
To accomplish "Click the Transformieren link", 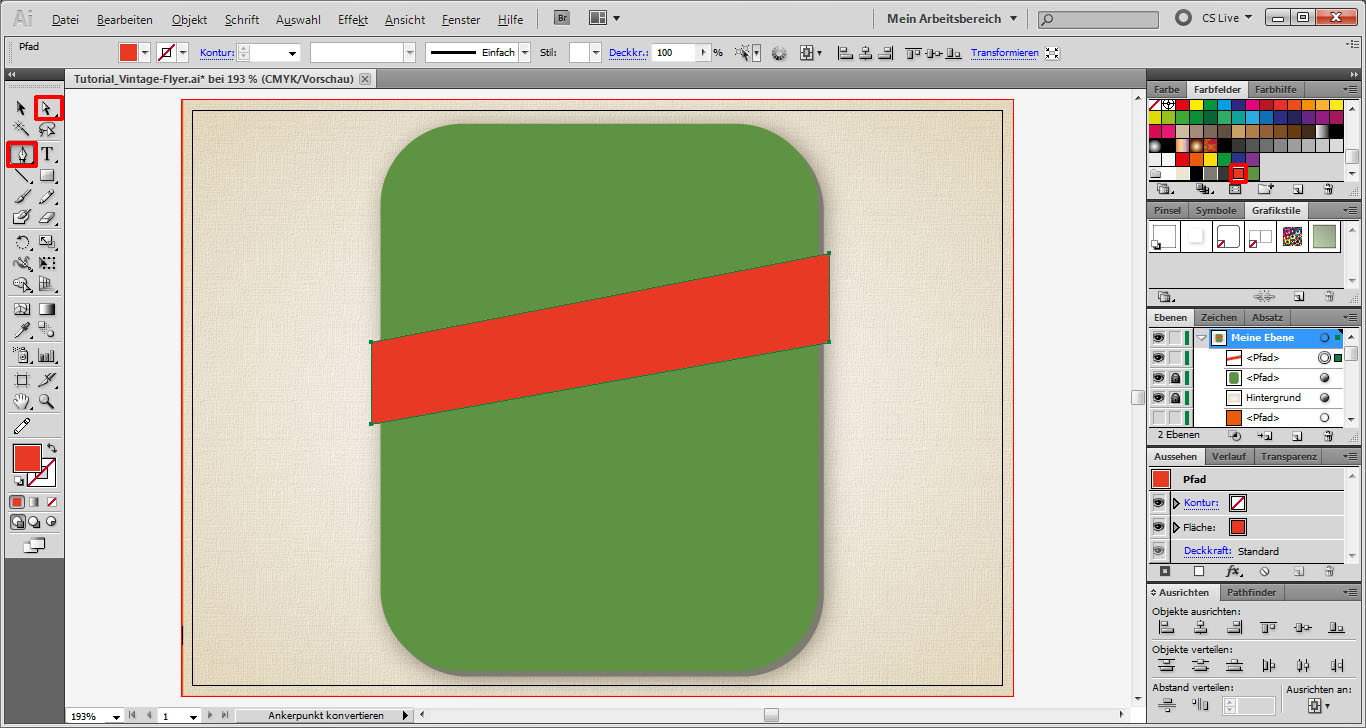I will pyautogui.click(x=1004, y=53).
